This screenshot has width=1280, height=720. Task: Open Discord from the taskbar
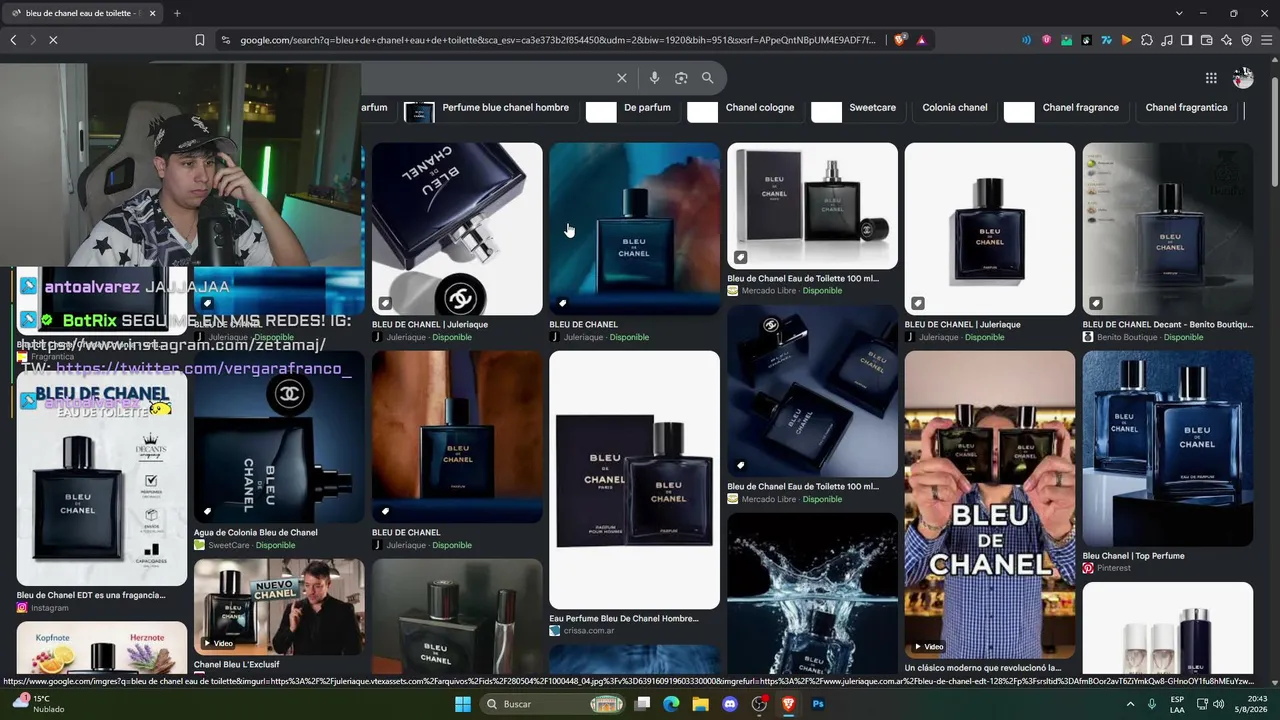coord(730,704)
